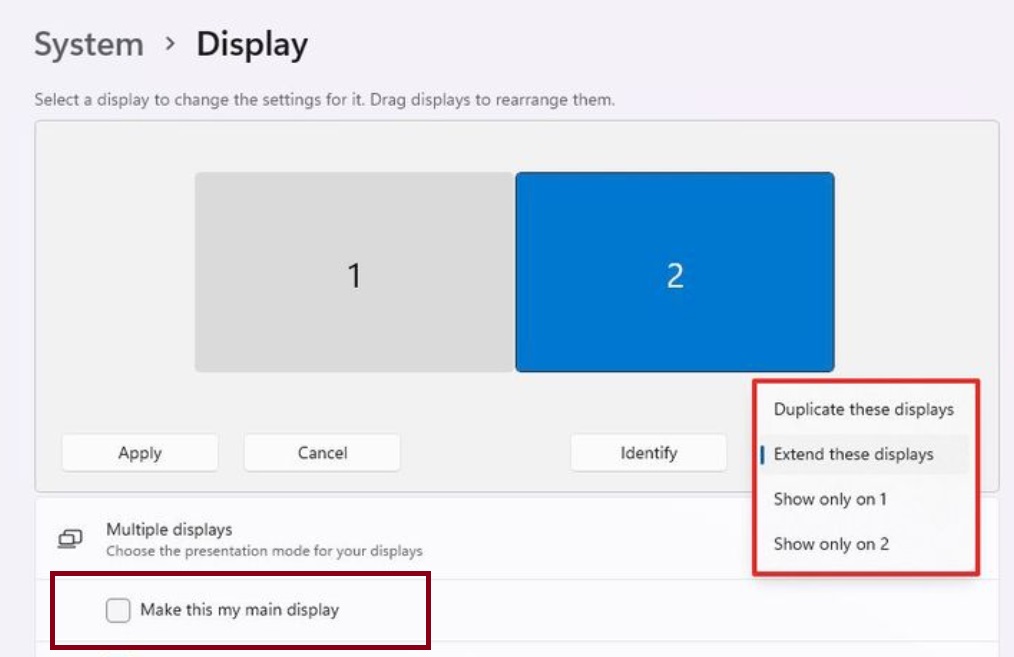Check Make this my main display

118,610
